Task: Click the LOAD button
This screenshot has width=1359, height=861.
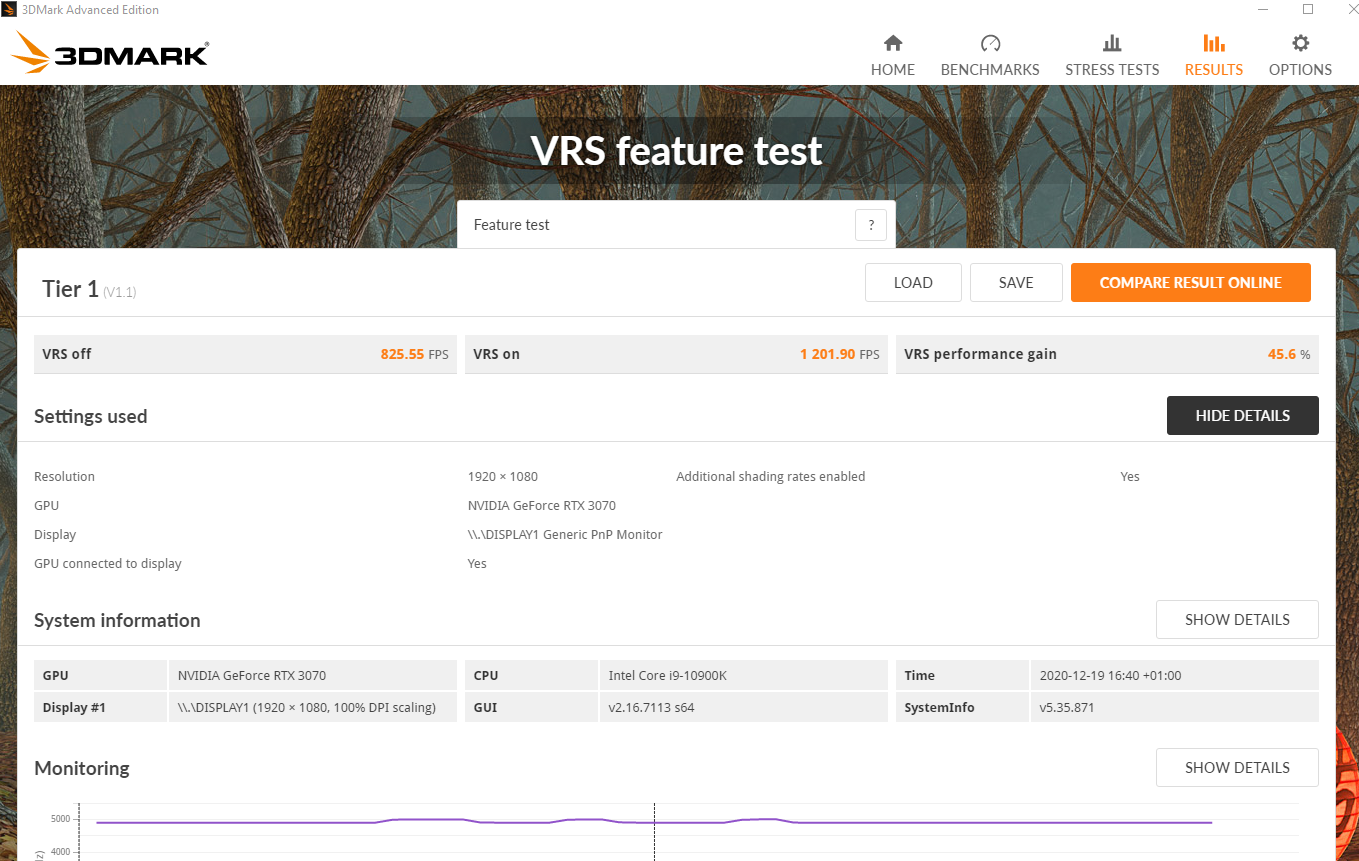Action: 913,283
